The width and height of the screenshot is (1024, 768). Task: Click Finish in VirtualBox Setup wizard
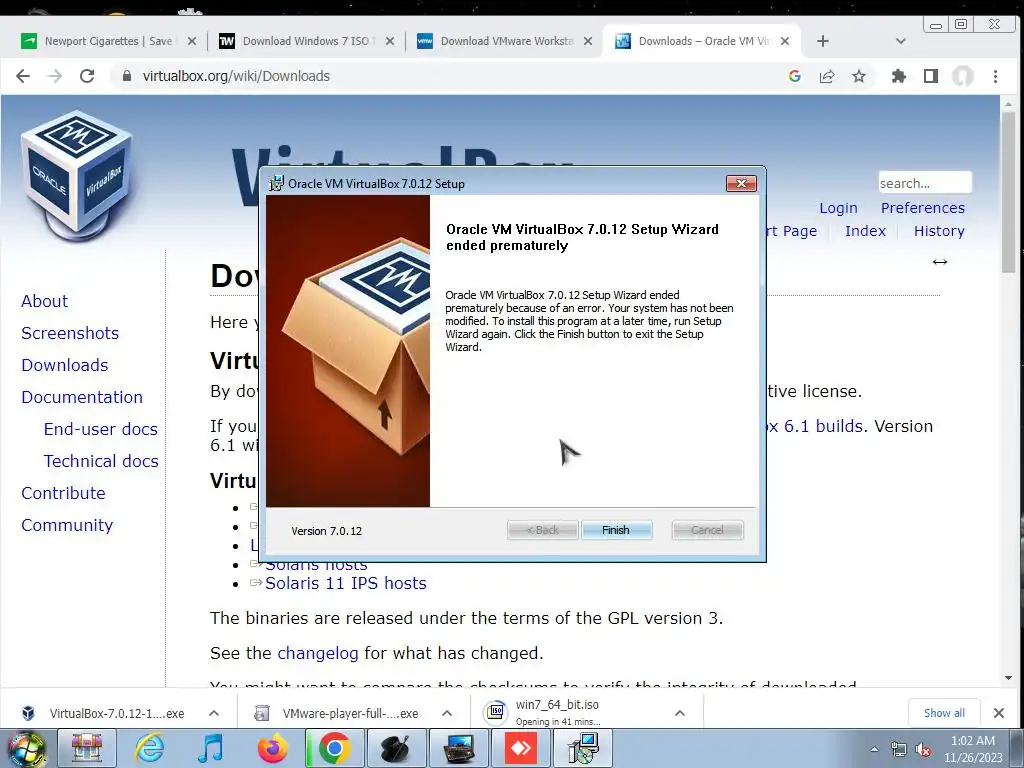pyautogui.click(x=616, y=530)
